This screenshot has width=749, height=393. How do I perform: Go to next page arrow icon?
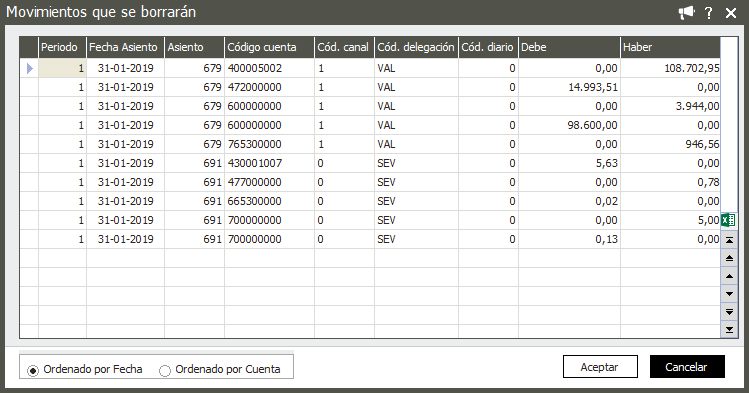coord(729,312)
